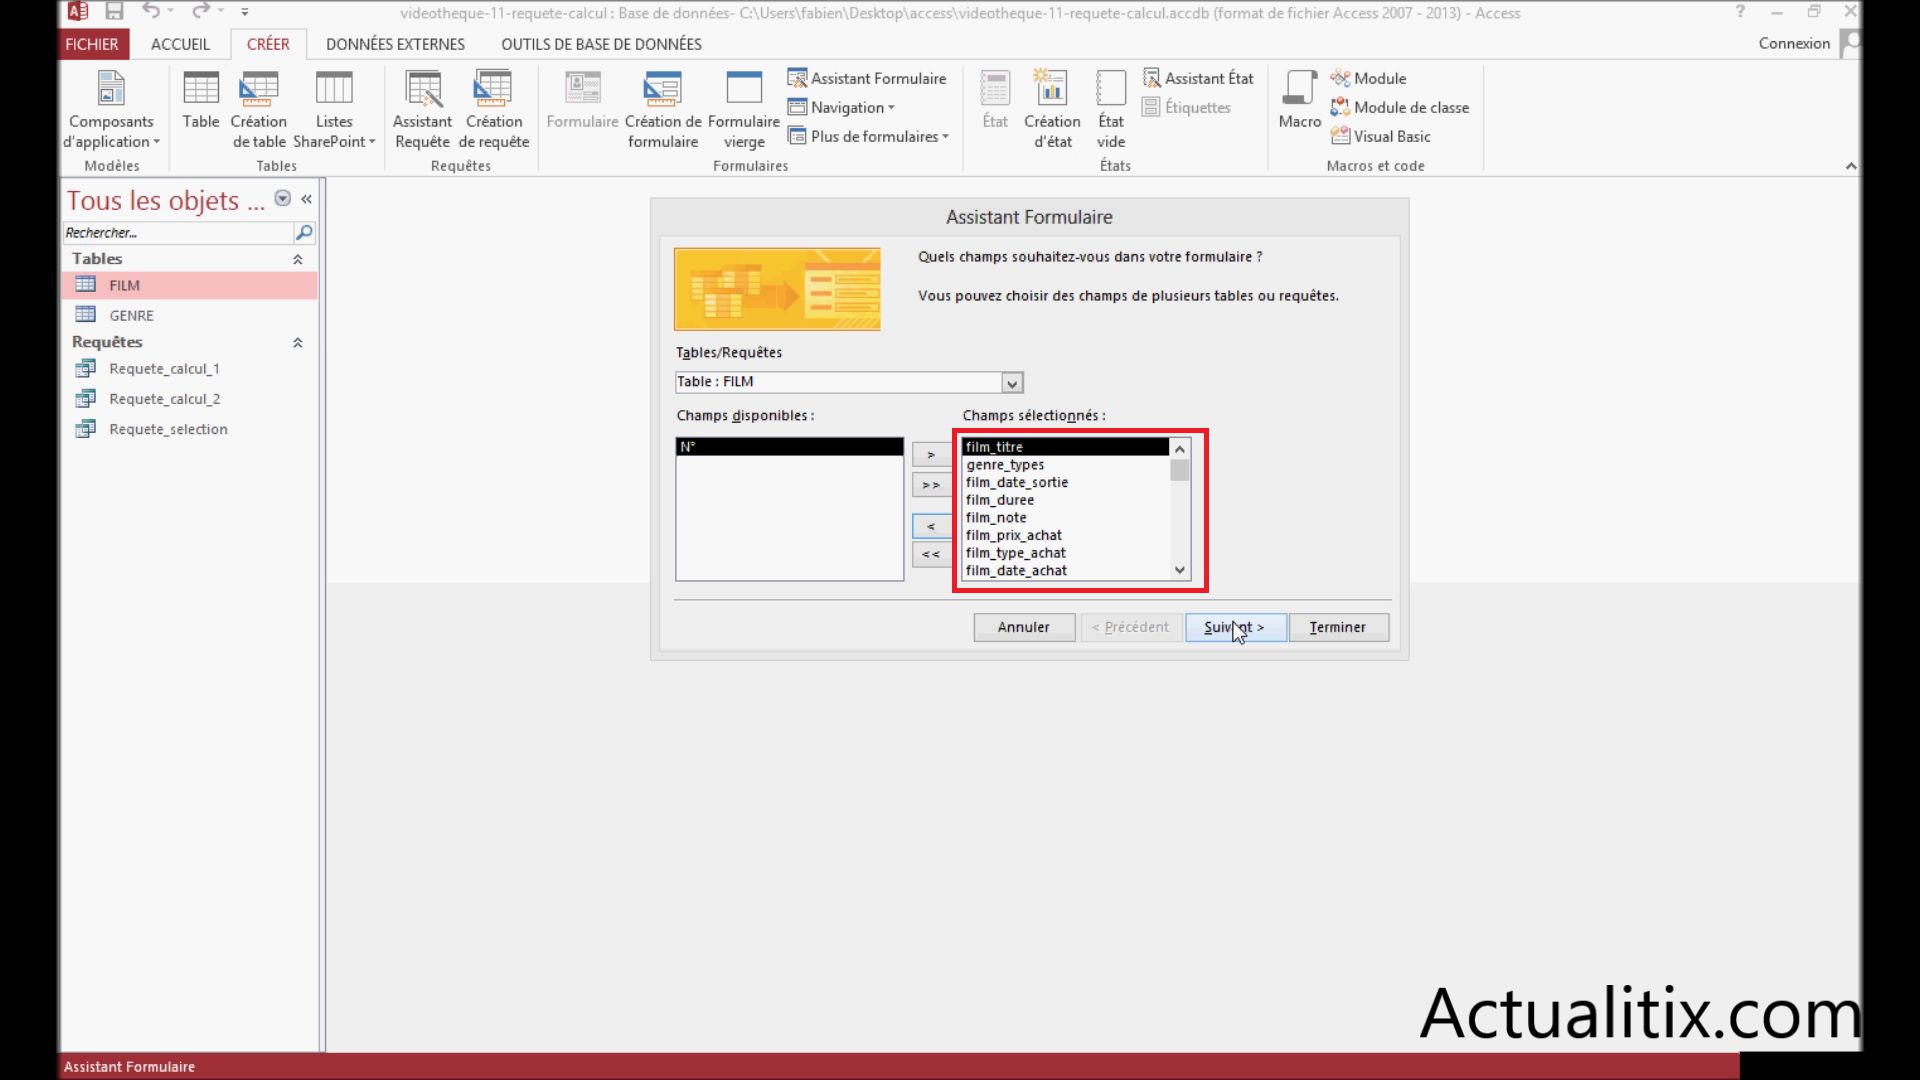Screen dimensions: 1920x1080
Task: Collapse the Requêtes group
Action: click(297, 342)
